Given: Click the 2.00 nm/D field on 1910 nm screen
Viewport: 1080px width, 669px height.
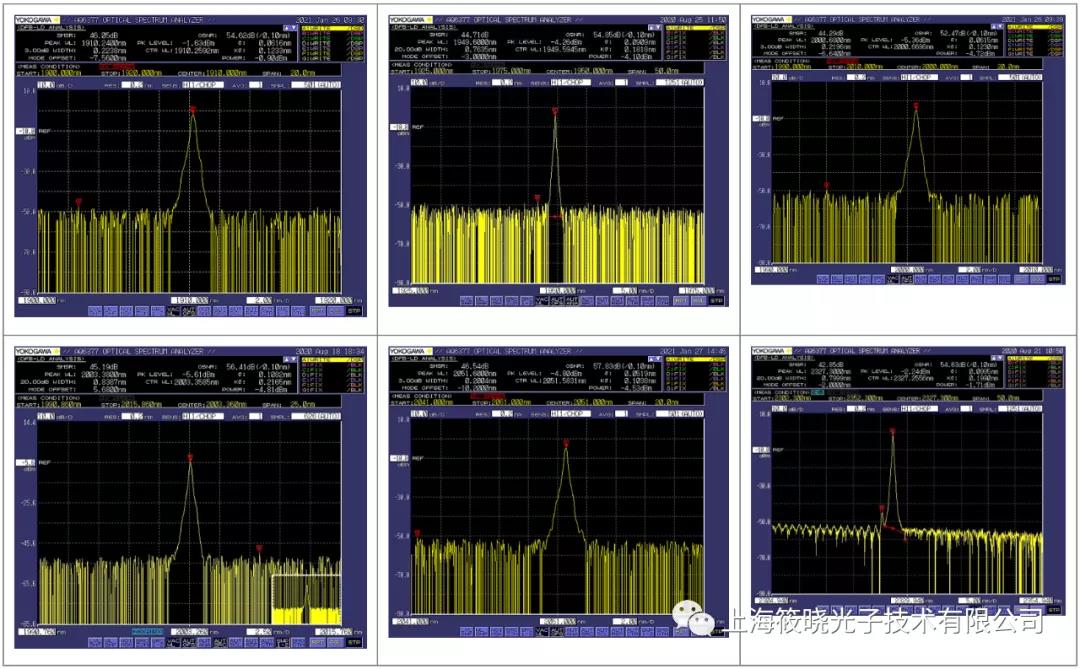Looking at the screenshot, I should 261,300.
